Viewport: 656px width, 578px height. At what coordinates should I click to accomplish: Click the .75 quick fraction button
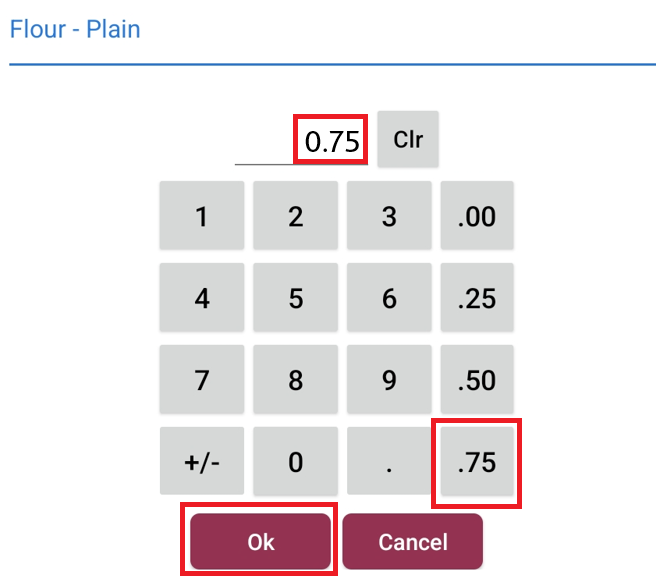click(477, 462)
